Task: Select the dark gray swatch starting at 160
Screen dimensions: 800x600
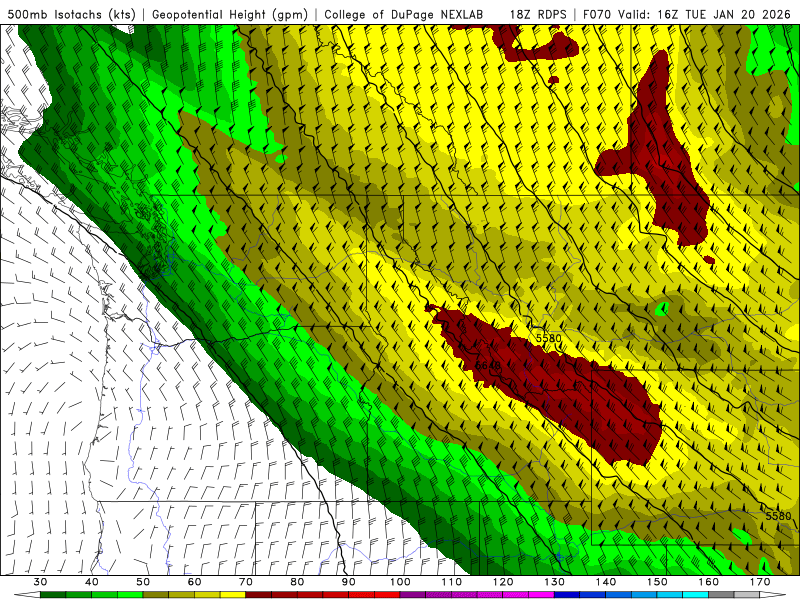Action: coord(721,594)
